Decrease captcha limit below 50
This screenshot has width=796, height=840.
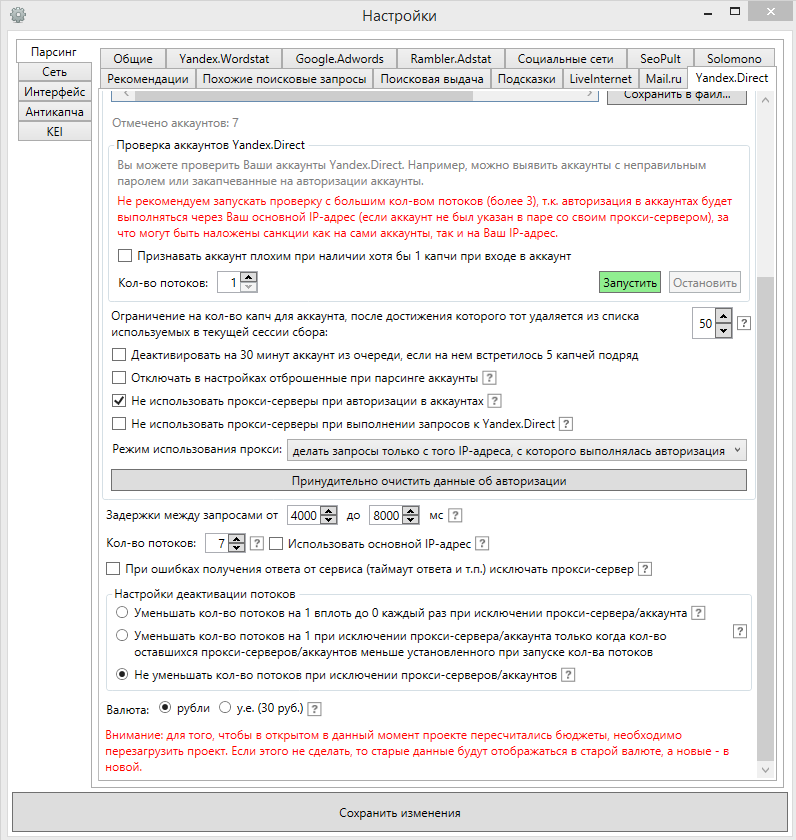(724, 331)
